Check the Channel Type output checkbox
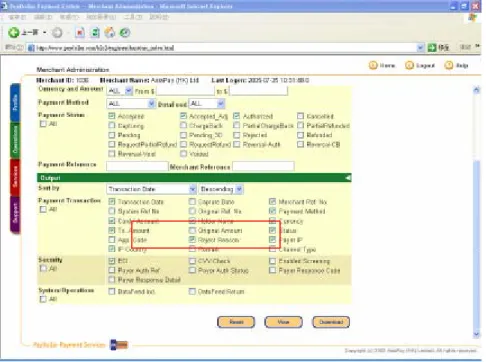486x362 pixels. (273, 249)
